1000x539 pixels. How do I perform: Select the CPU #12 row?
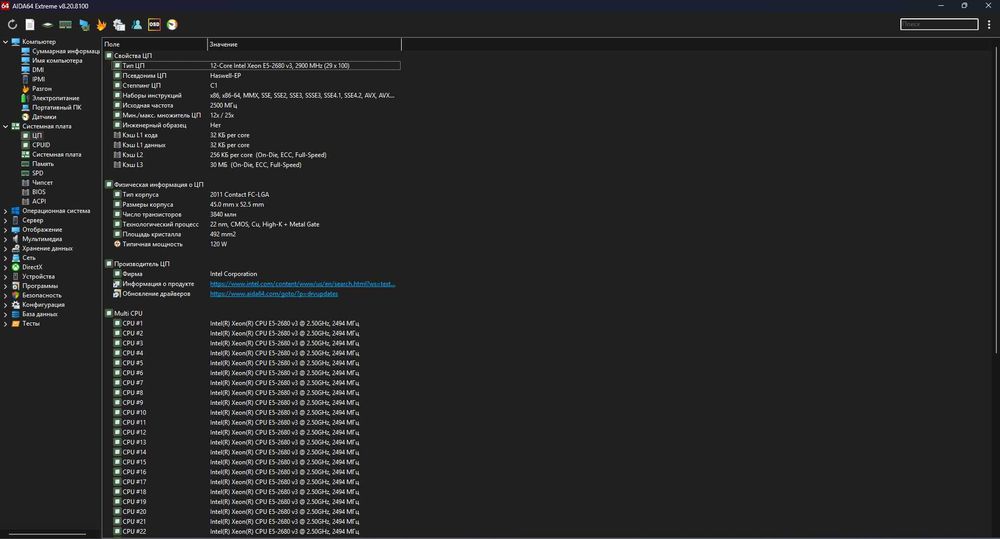click(x=256, y=432)
